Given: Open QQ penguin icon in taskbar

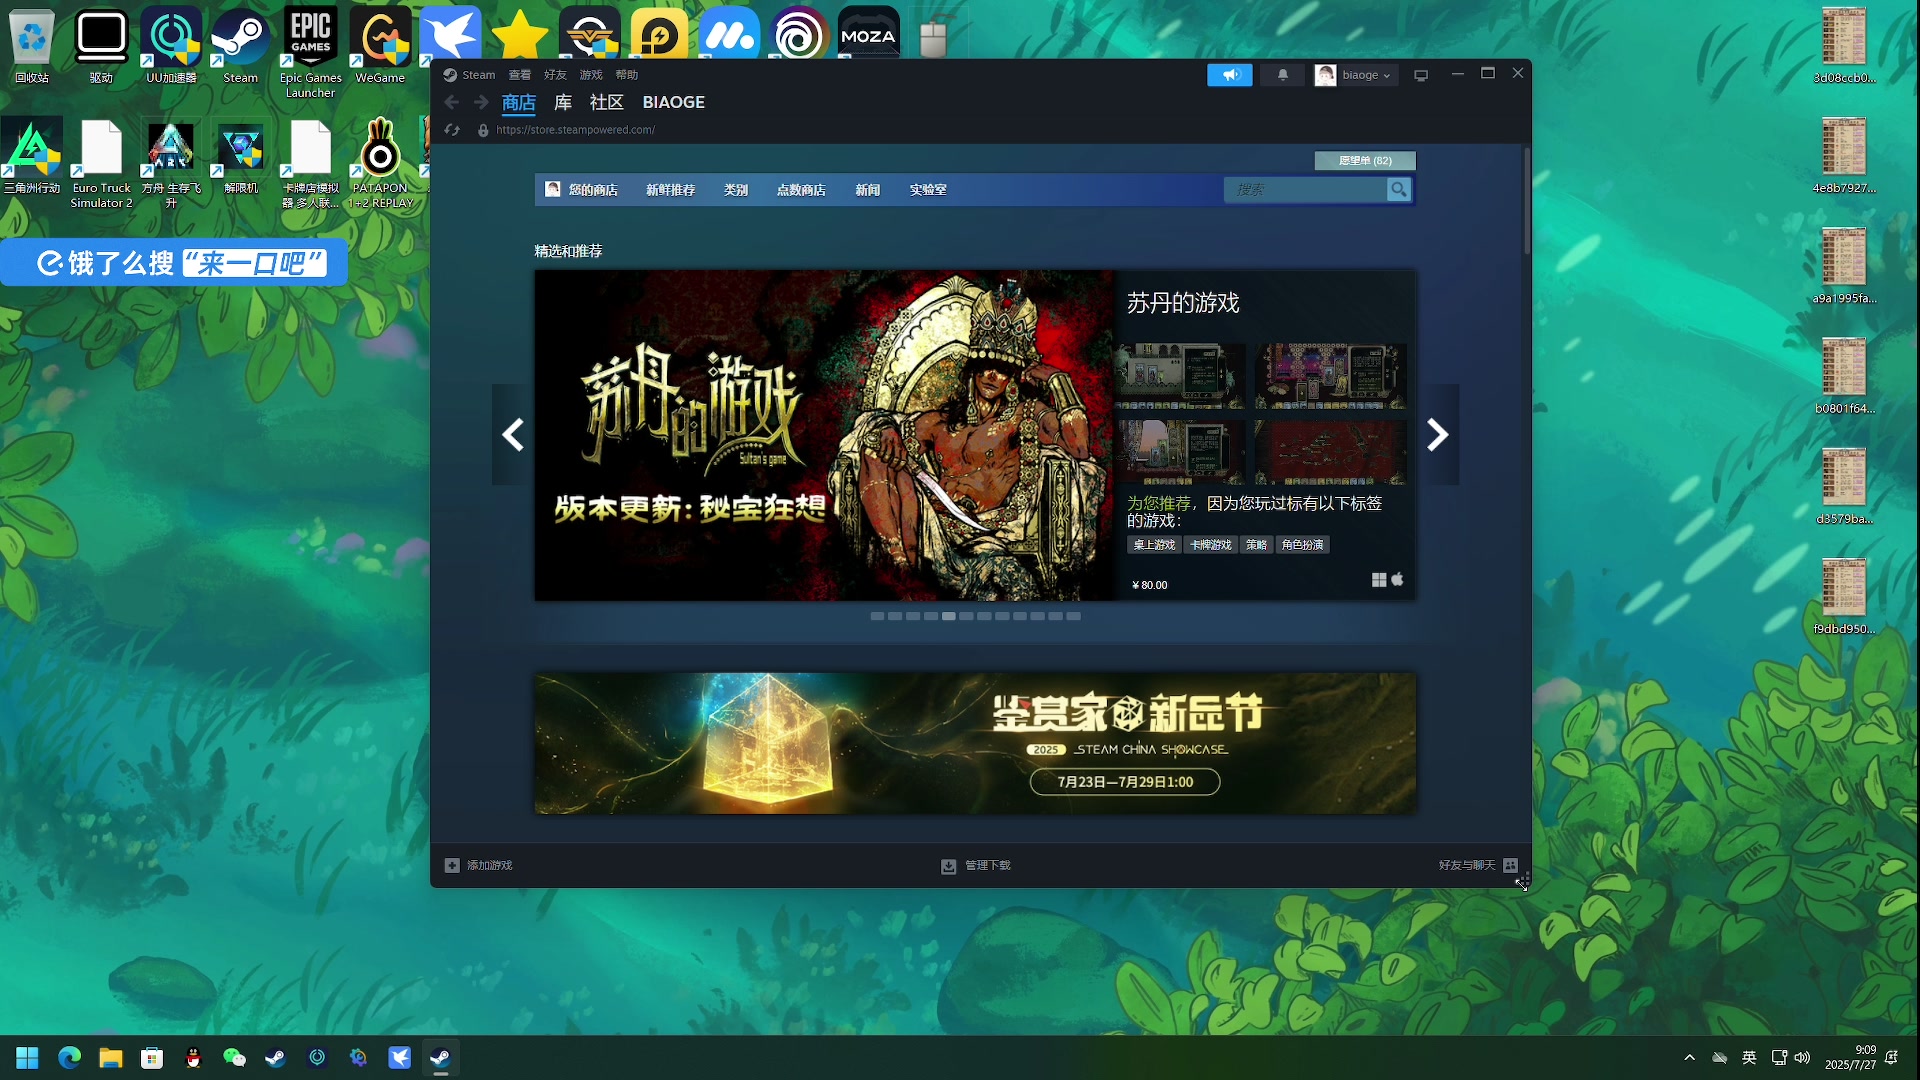Looking at the screenshot, I should 193,1058.
